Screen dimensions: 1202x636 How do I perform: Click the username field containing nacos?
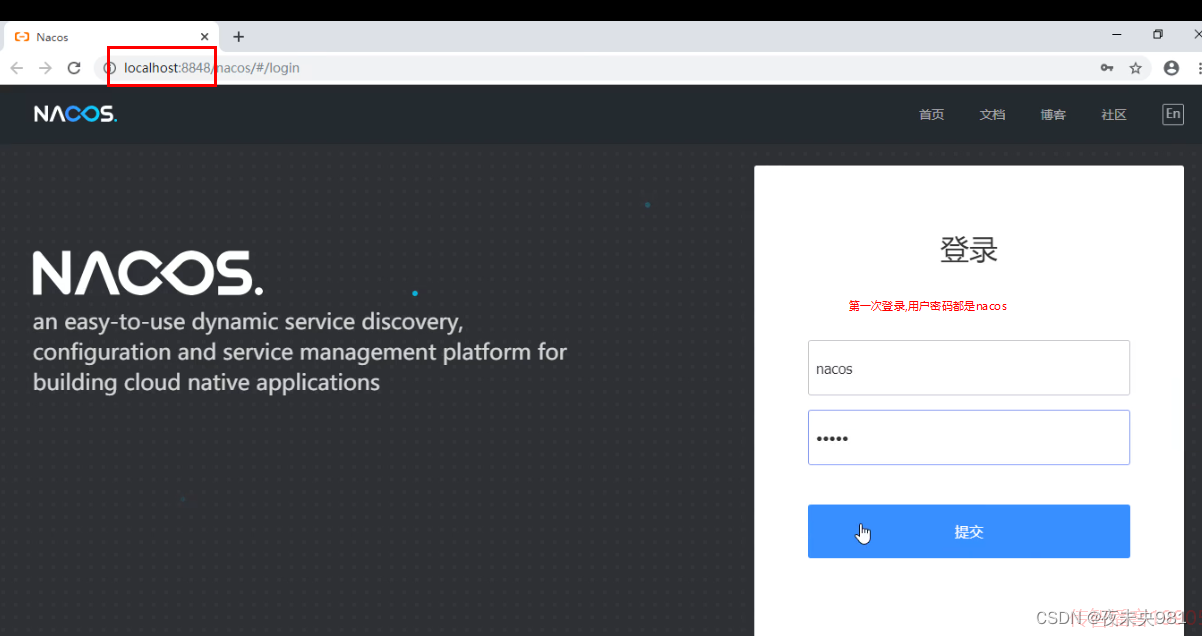969,368
